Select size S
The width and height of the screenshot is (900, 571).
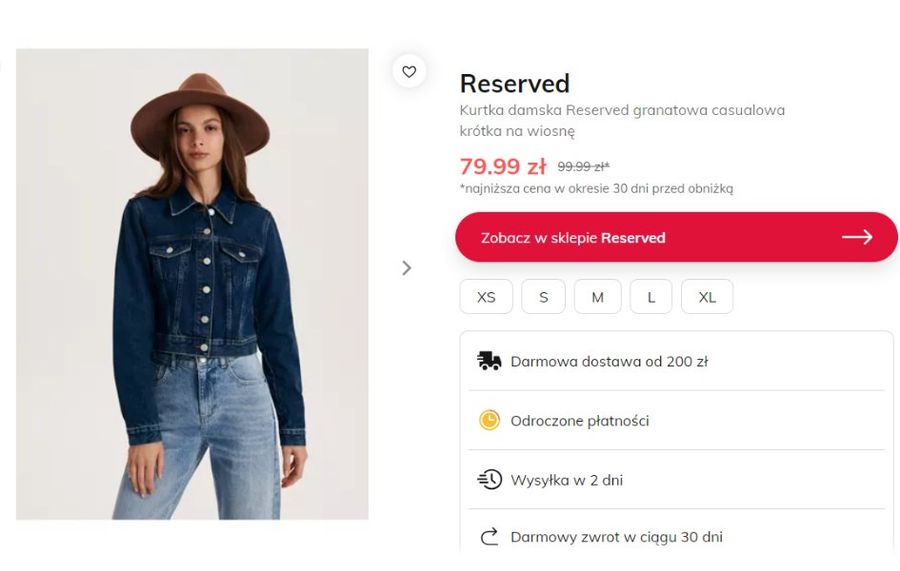[x=543, y=297]
